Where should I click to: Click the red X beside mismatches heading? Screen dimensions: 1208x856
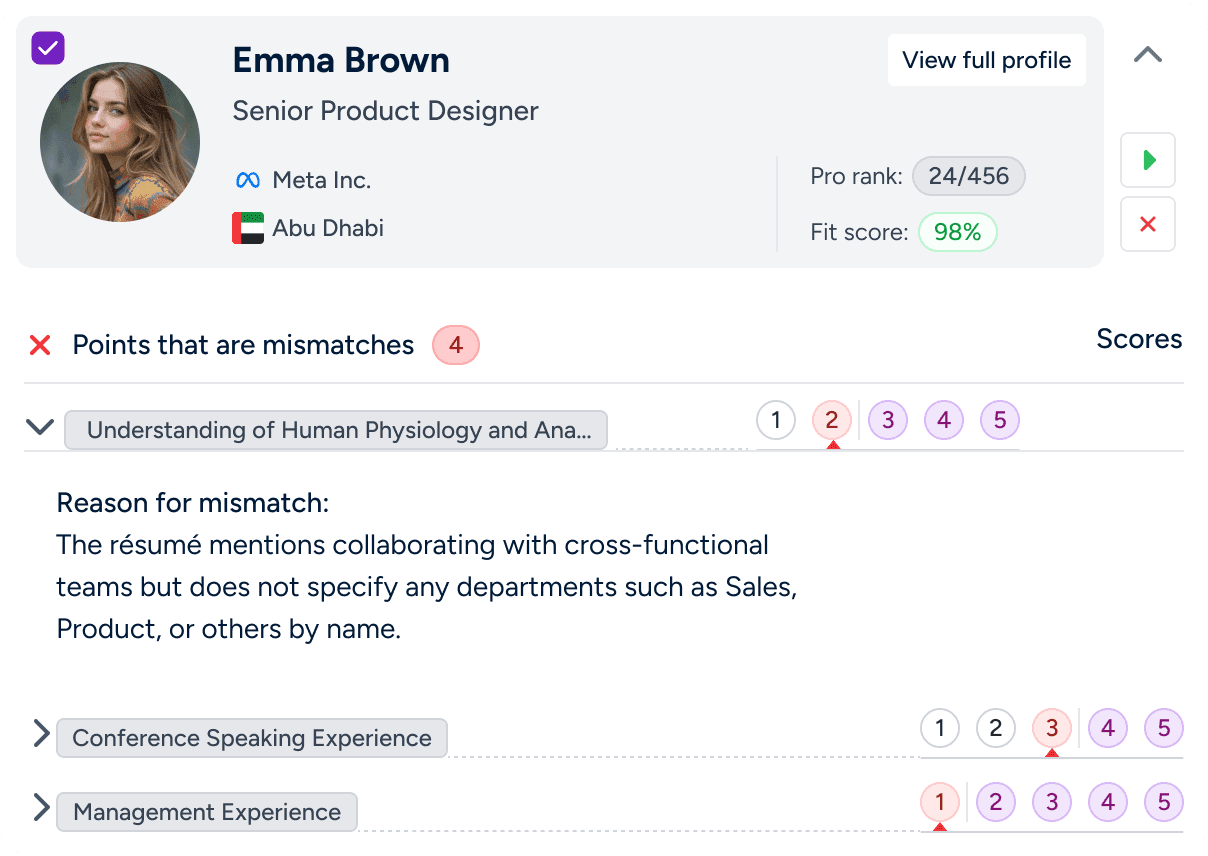tap(40, 346)
